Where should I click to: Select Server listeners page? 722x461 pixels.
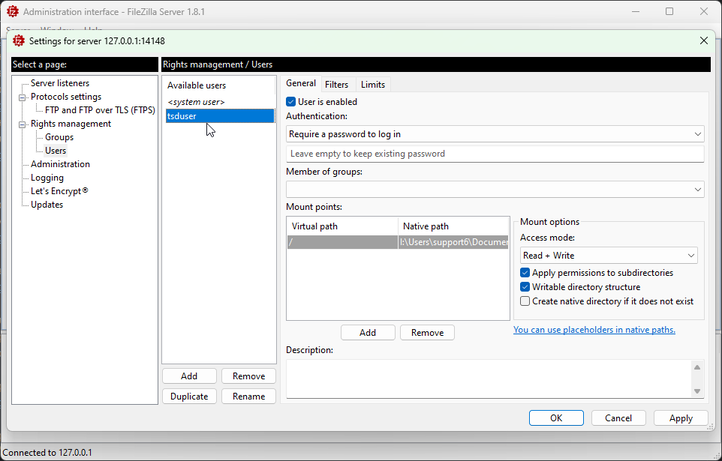(x=60, y=83)
